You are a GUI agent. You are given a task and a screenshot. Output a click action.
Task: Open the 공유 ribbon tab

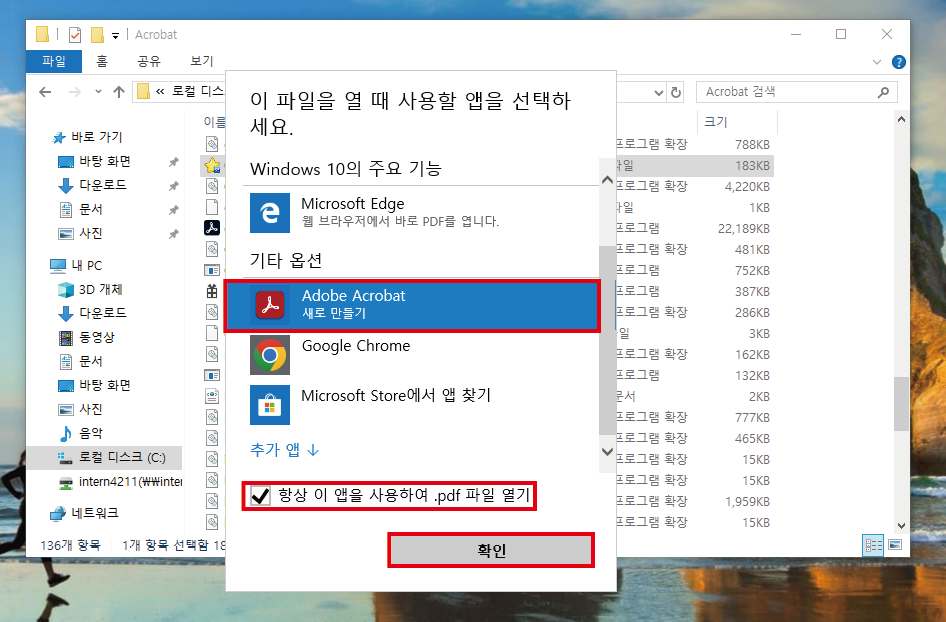click(148, 61)
